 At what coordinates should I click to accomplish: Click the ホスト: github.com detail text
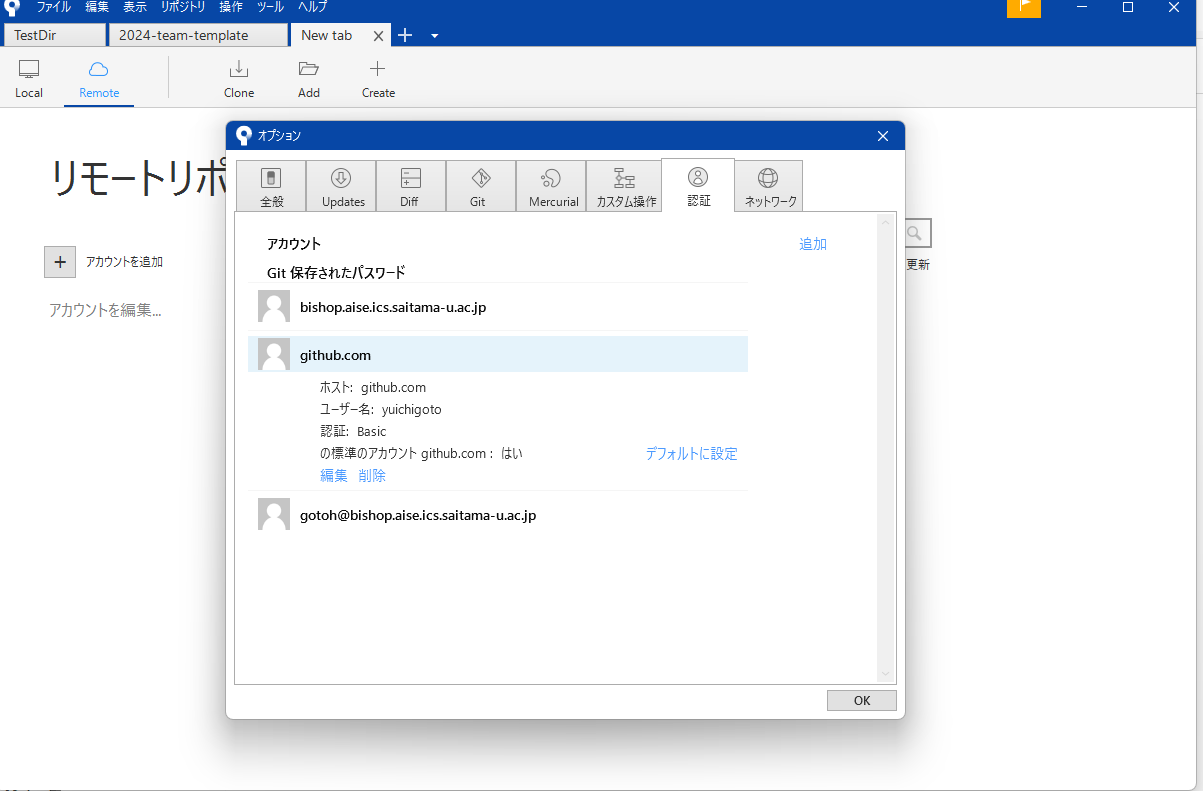(x=373, y=387)
